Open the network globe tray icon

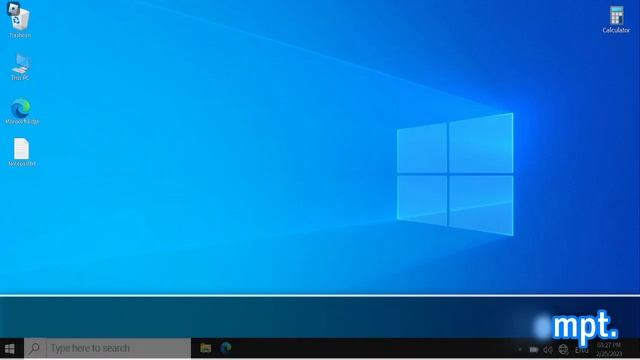point(563,349)
